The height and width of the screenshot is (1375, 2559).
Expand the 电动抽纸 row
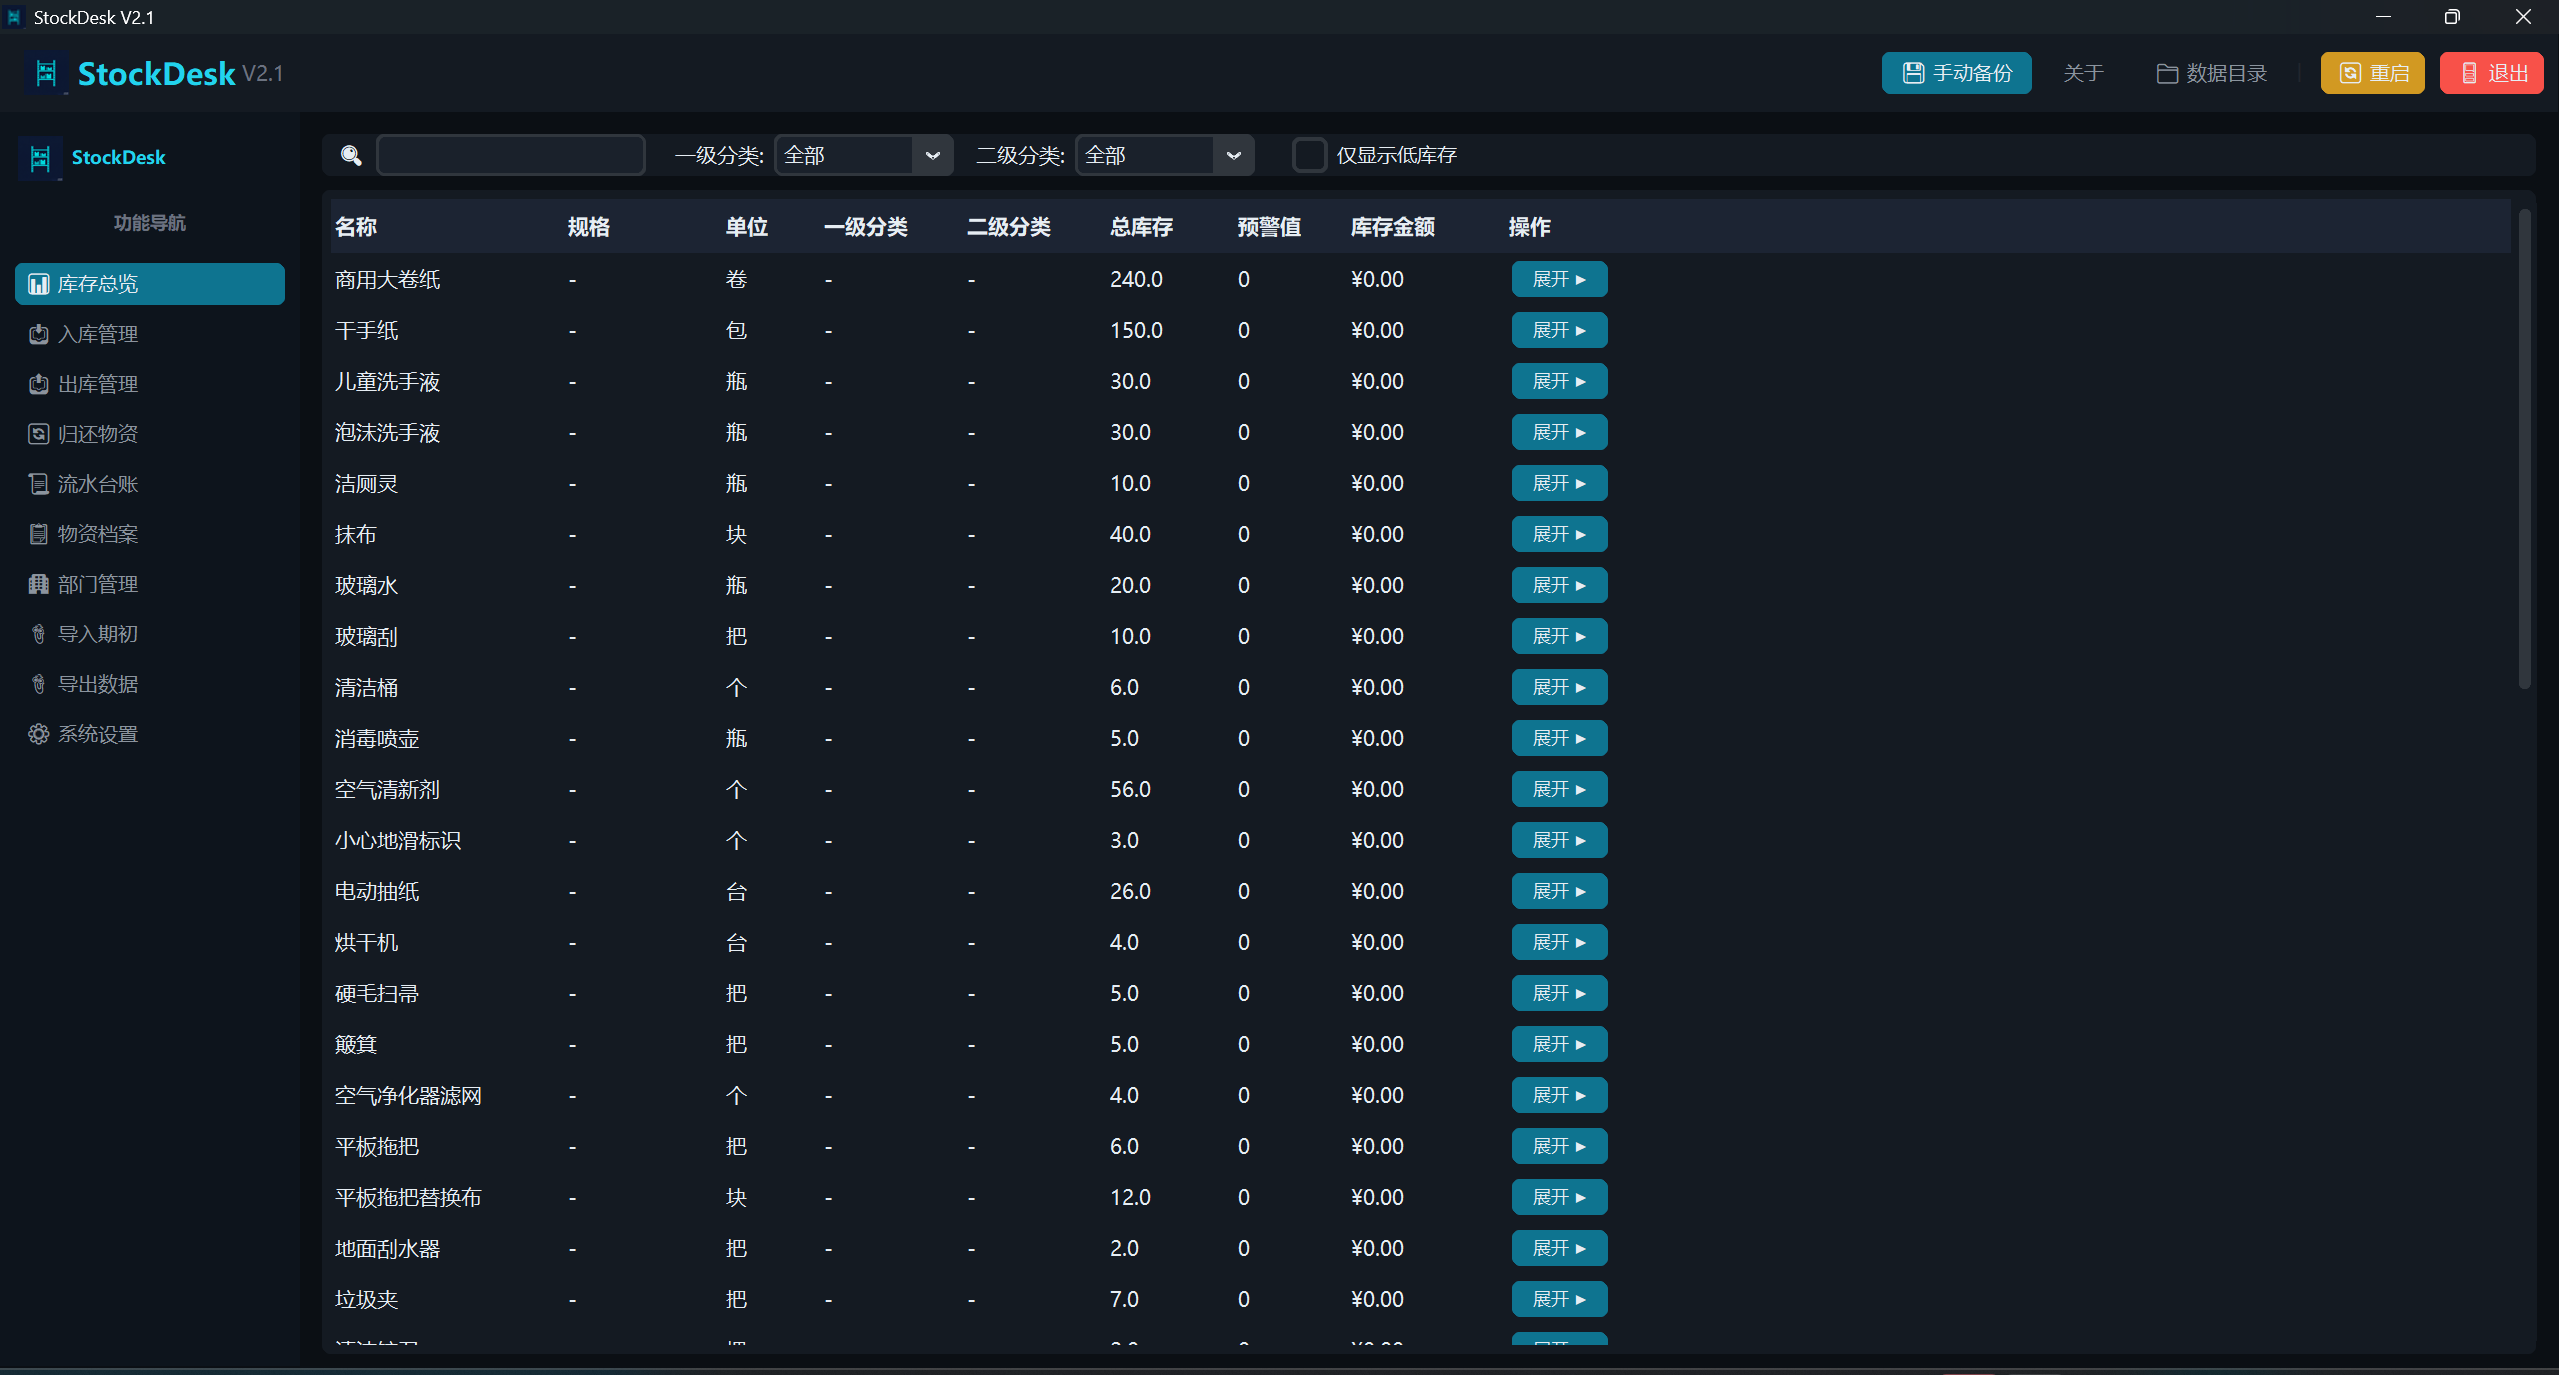tap(1559, 891)
